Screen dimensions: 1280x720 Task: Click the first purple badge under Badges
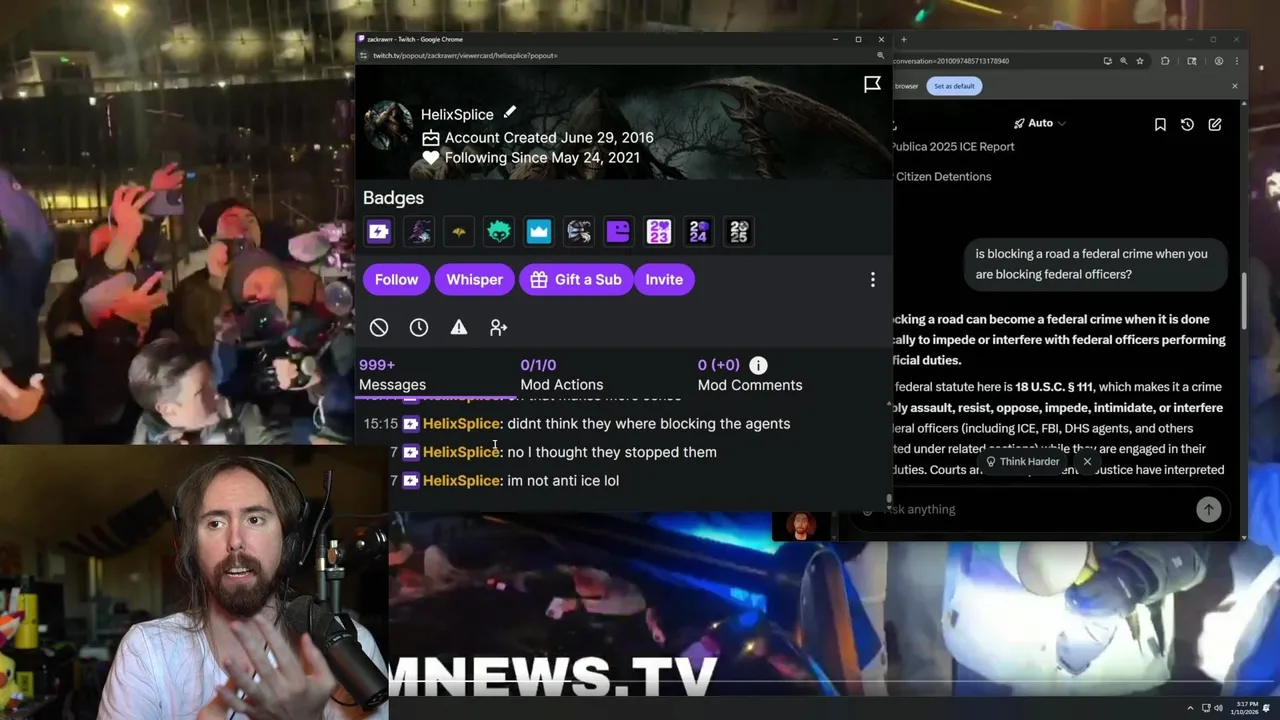tap(379, 232)
